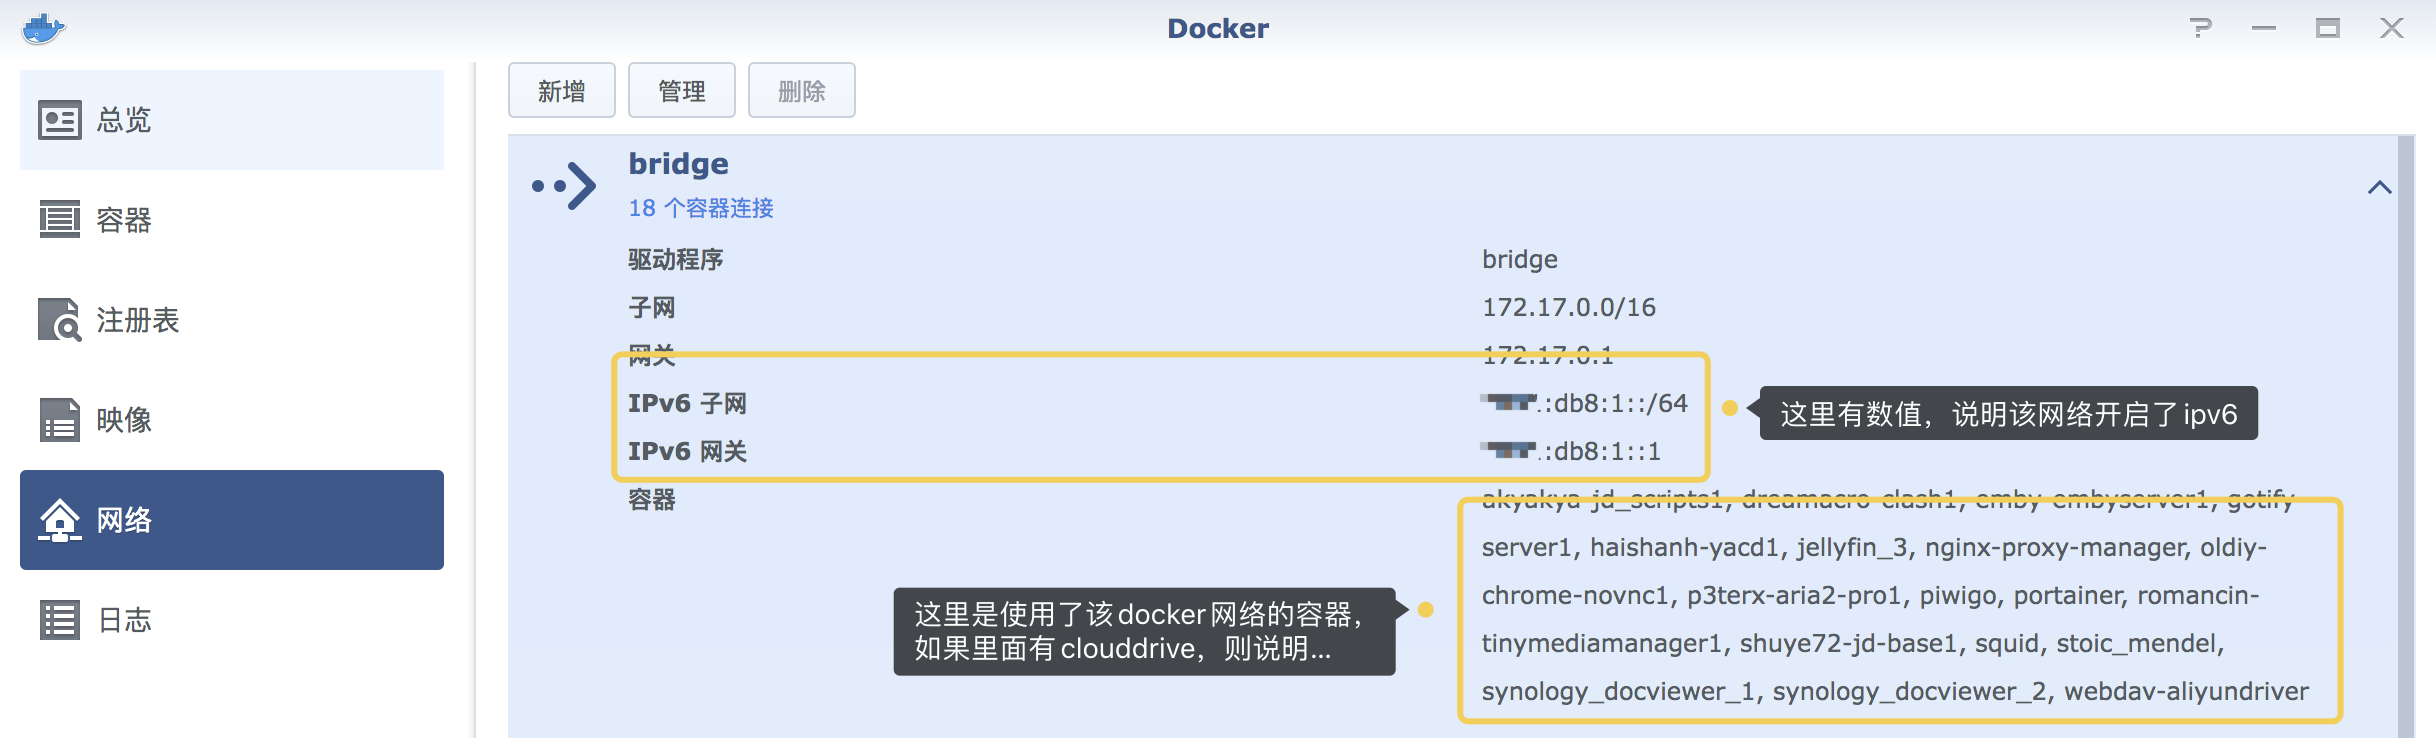Click the Image (映像) file icon

60,420
